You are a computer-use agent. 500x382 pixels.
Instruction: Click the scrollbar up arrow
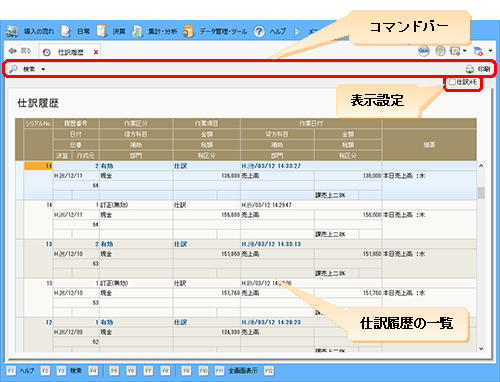click(x=481, y=166)
